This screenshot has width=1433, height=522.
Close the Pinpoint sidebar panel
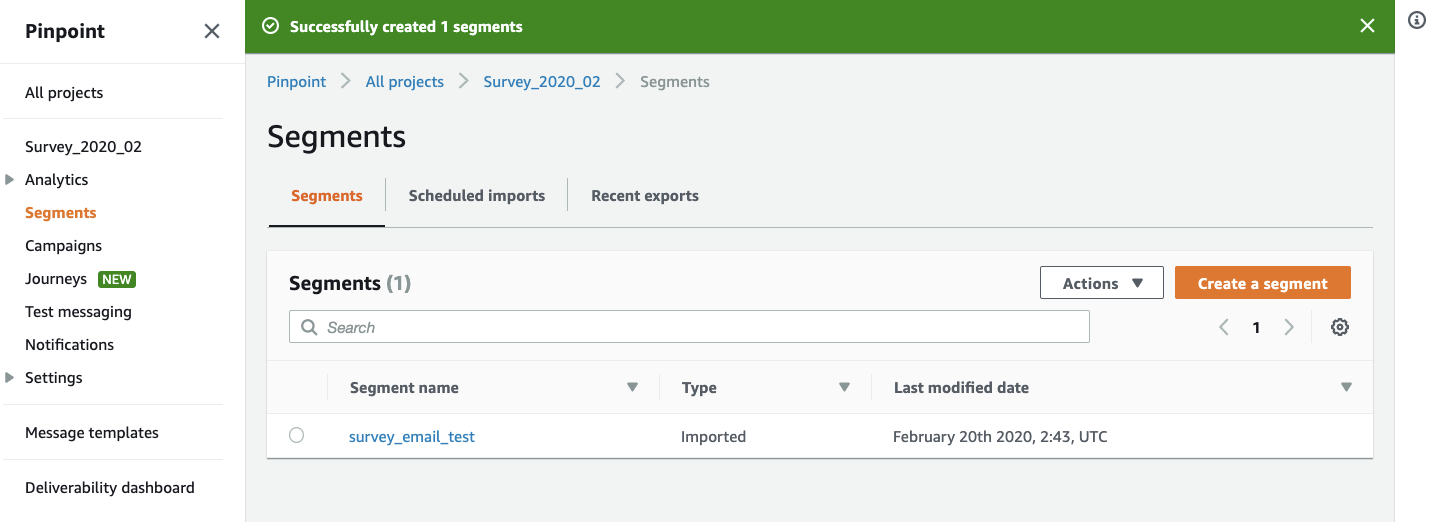(x=212, y=31)
